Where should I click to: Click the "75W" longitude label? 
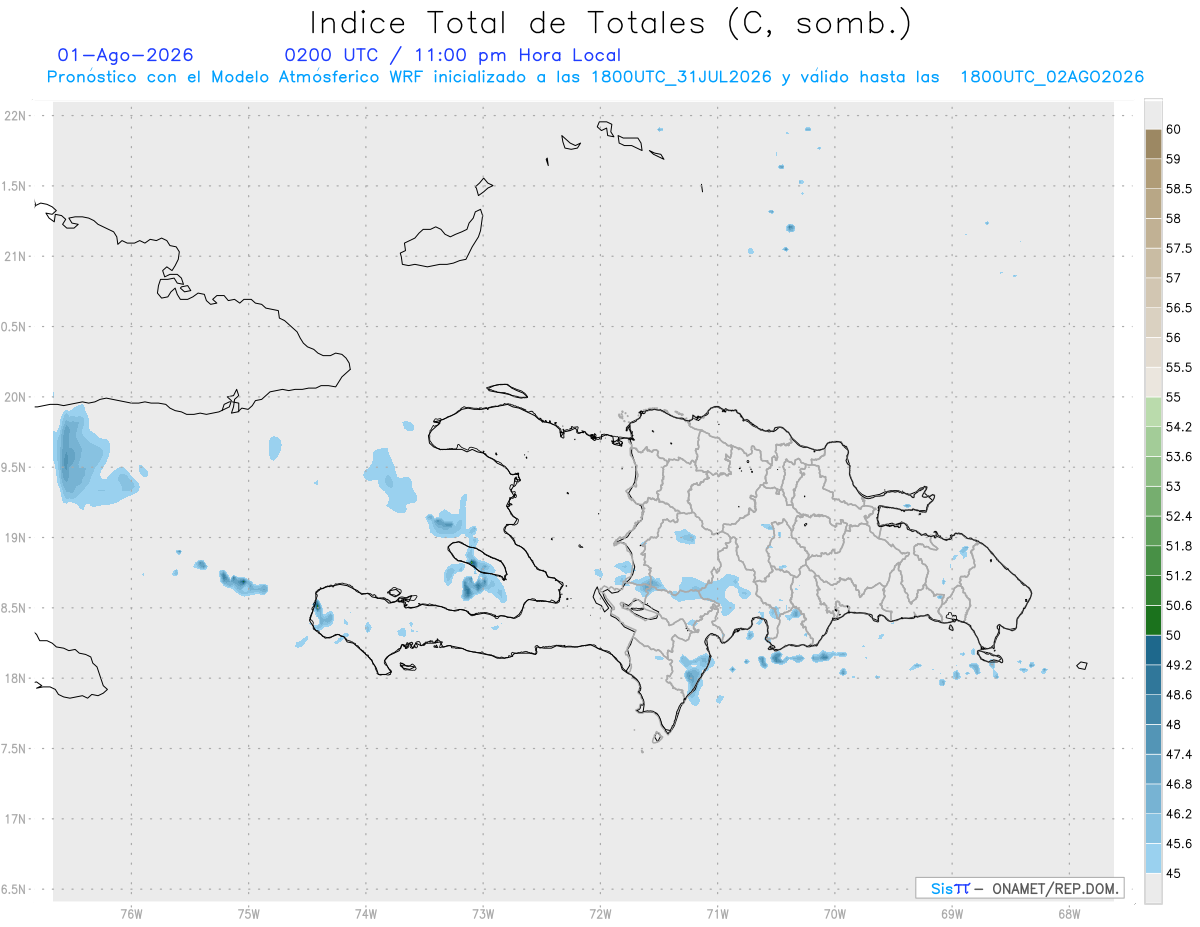point(248,913)
